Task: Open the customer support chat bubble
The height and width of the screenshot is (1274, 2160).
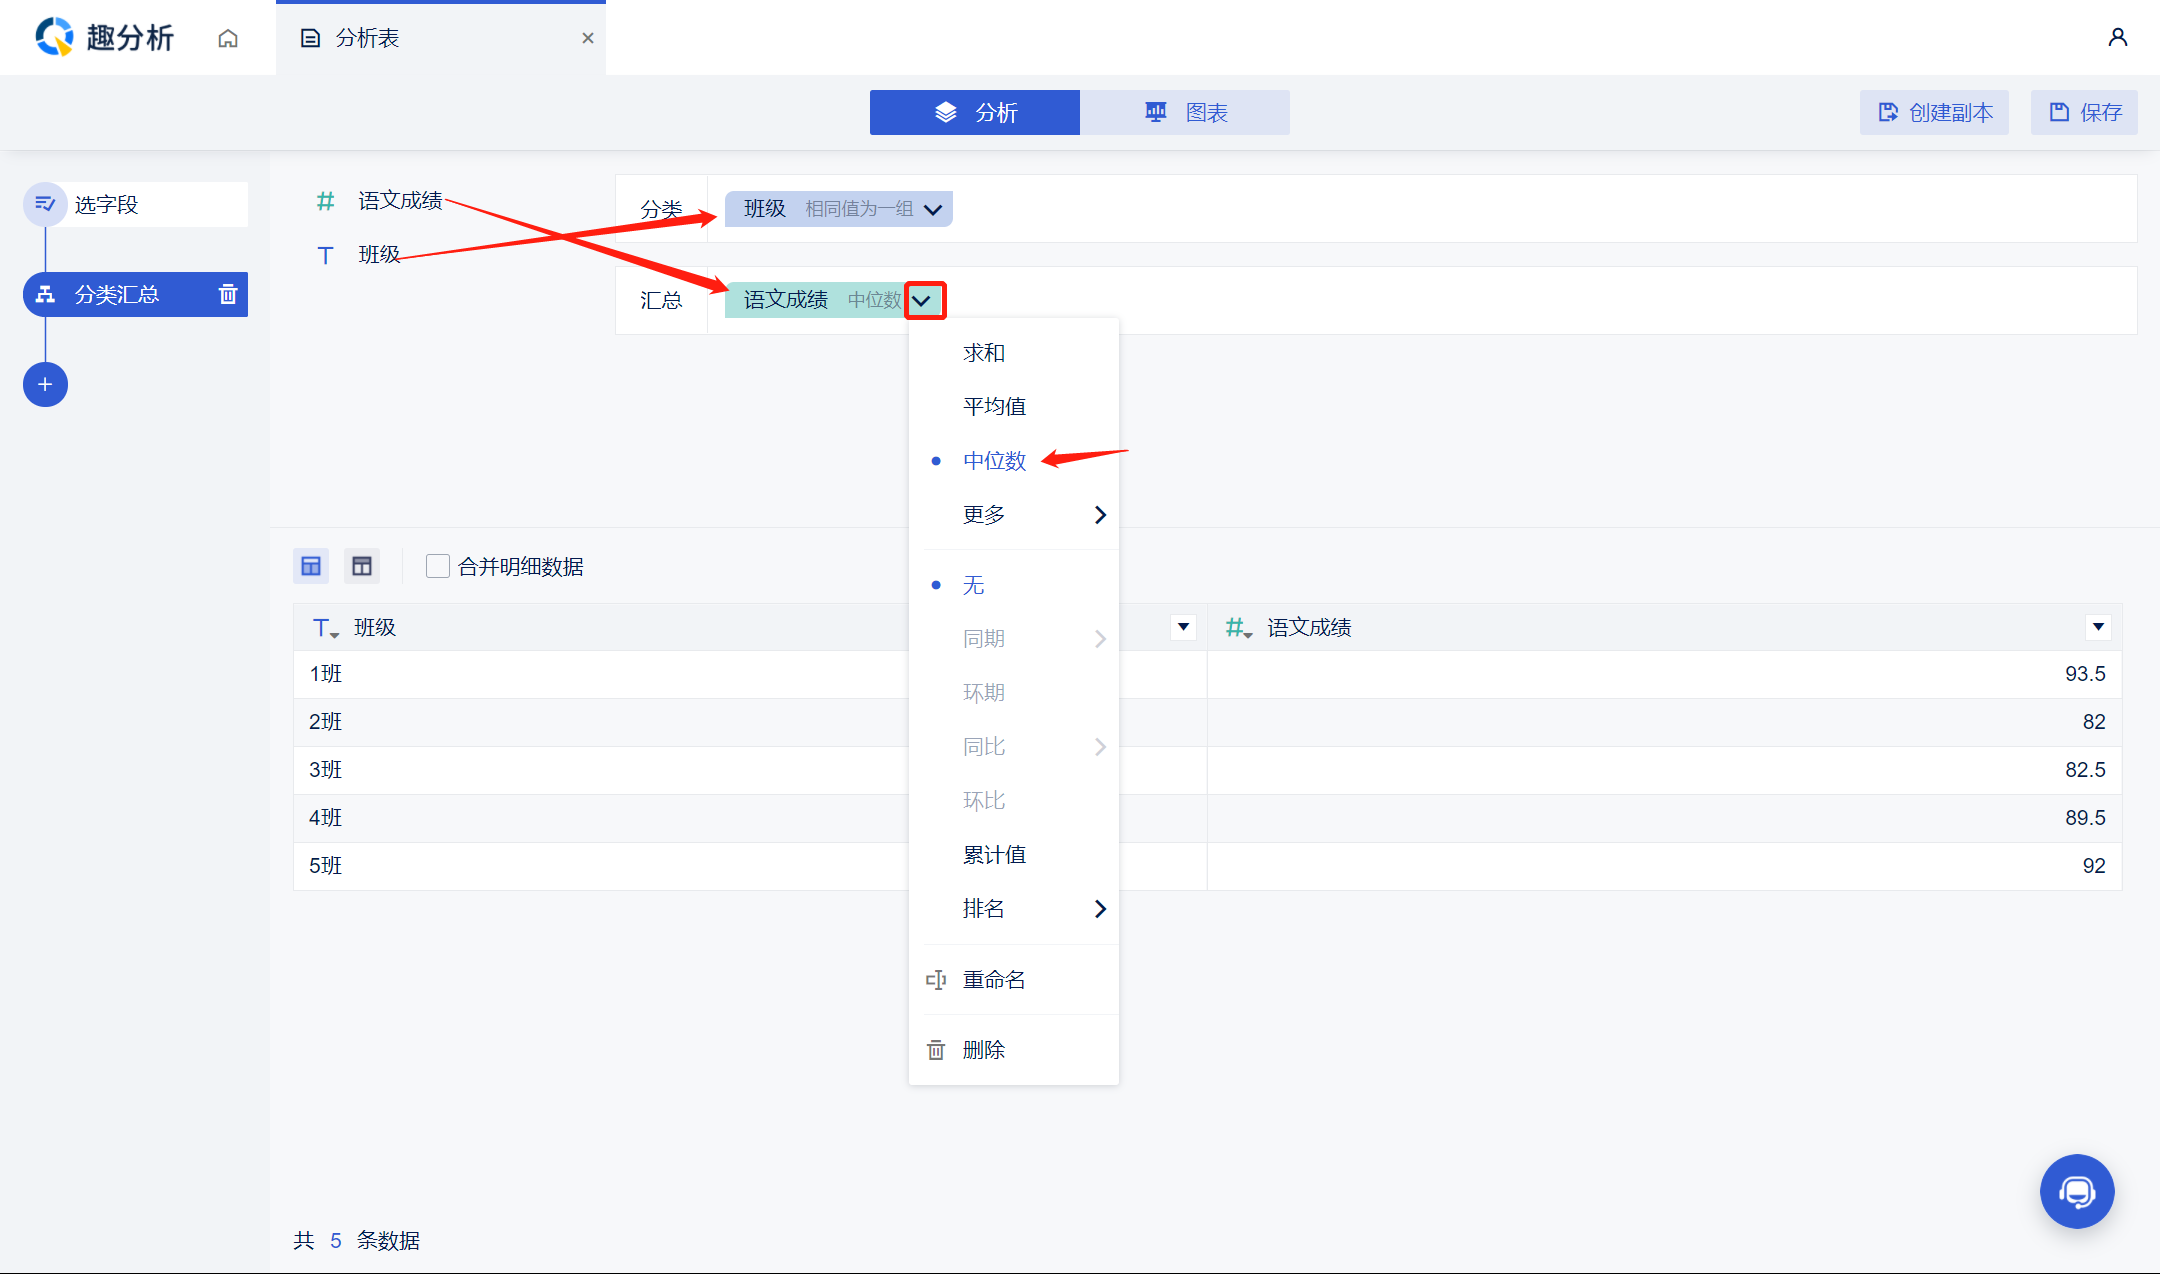Action: click(2077, 1191)
